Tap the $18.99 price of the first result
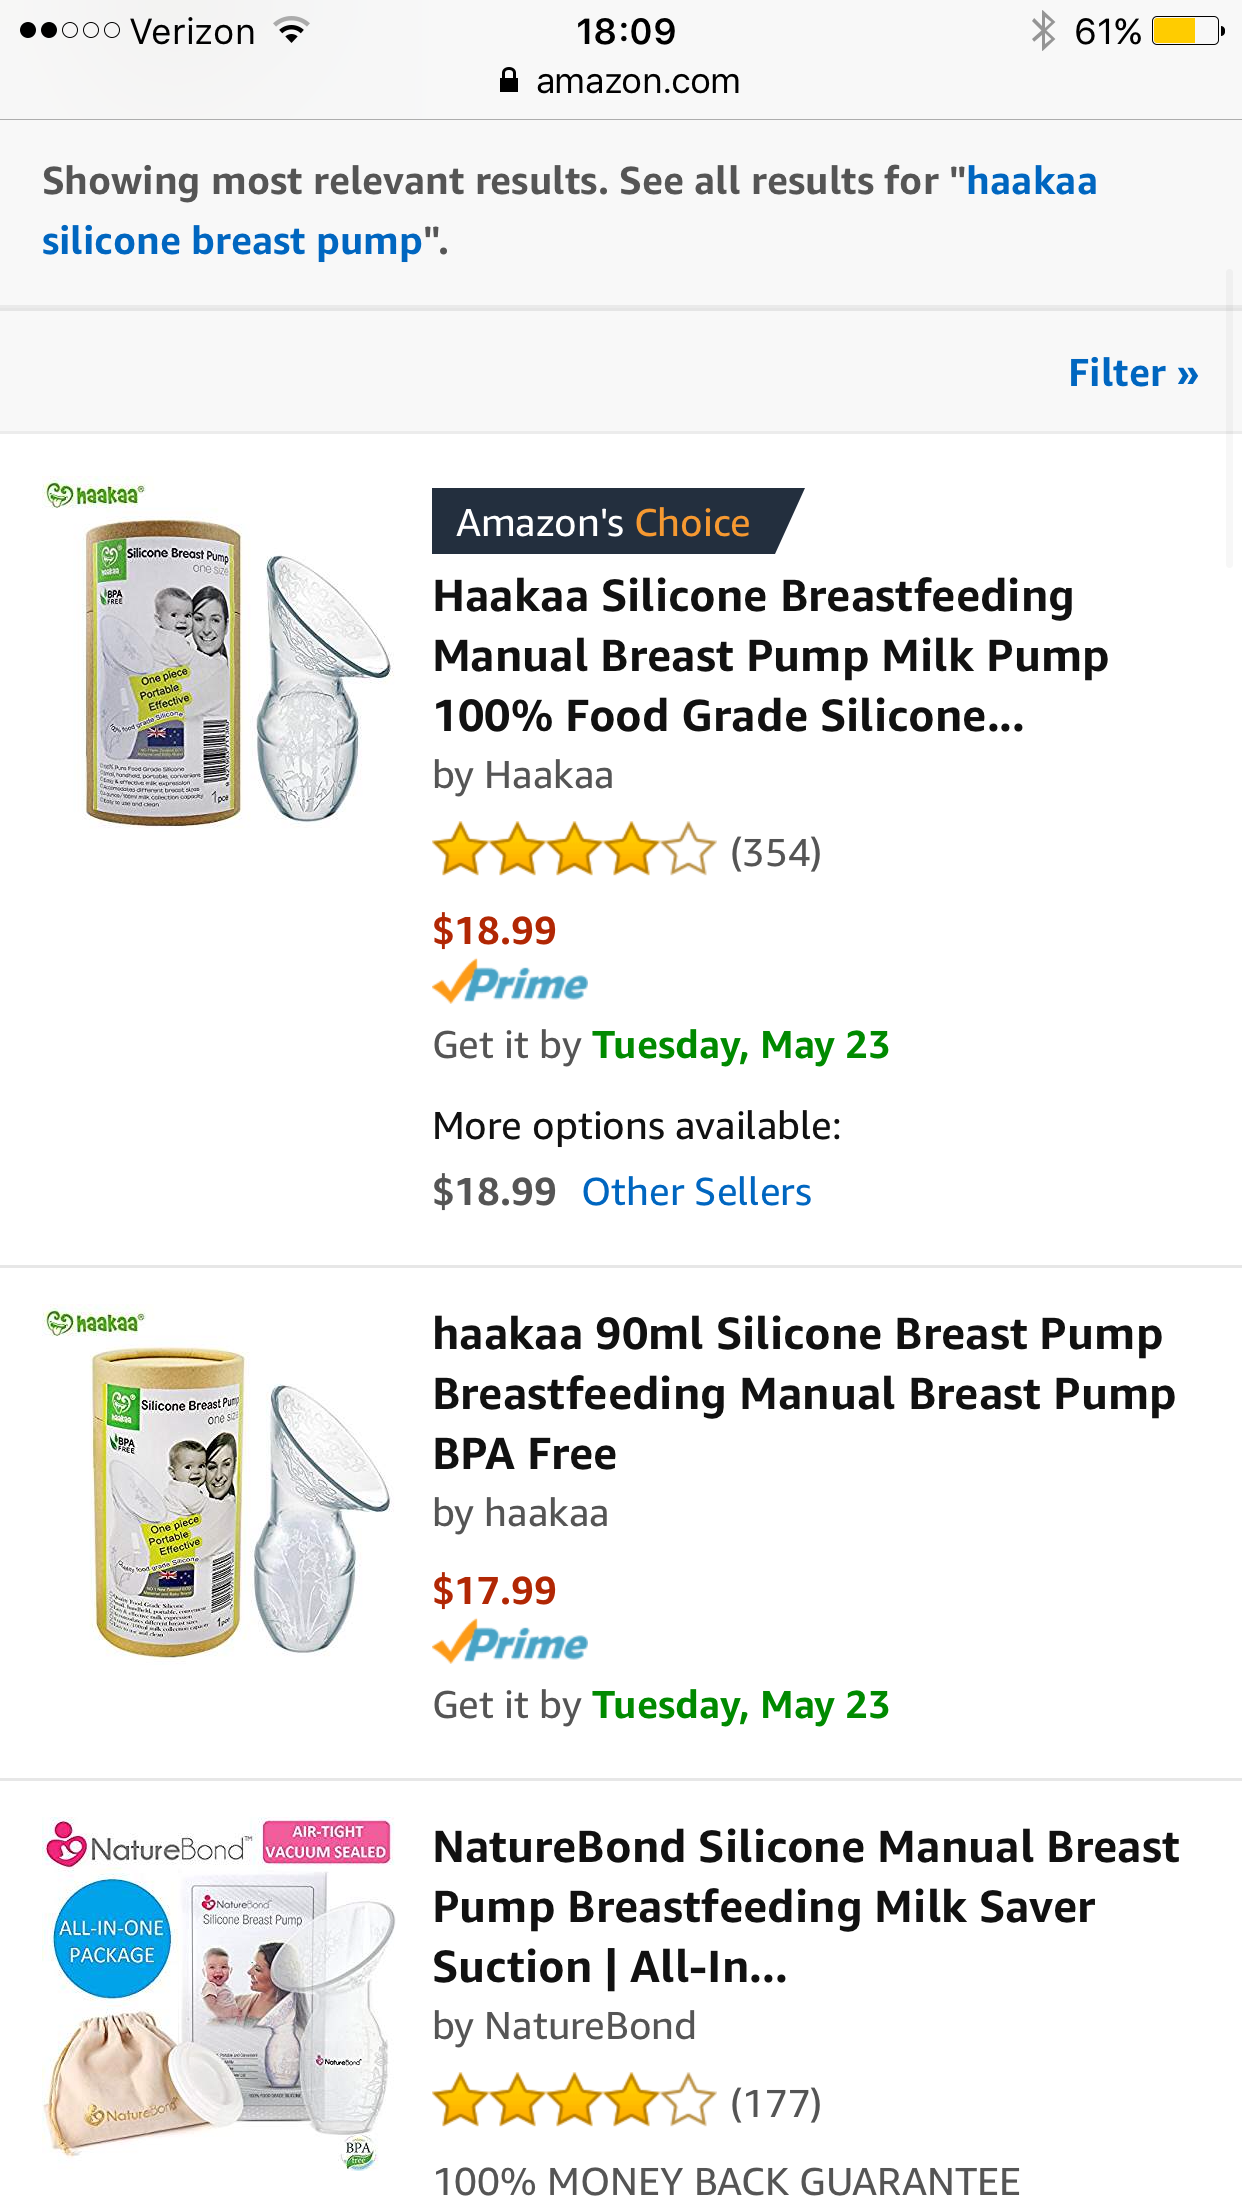This screenshot has height=2208, width=1242. [494, 930]
